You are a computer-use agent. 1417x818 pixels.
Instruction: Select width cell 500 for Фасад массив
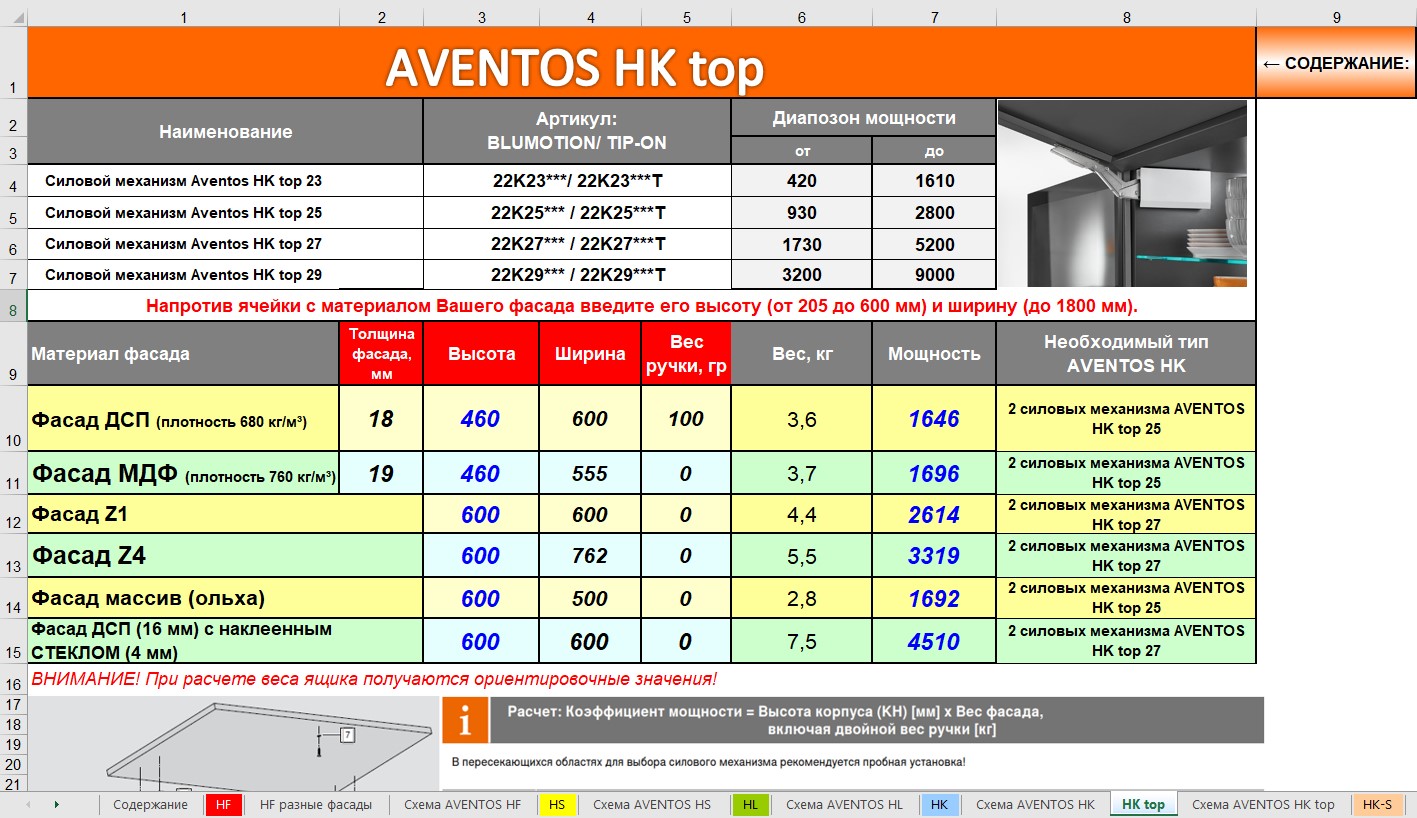tap(590, 598)
